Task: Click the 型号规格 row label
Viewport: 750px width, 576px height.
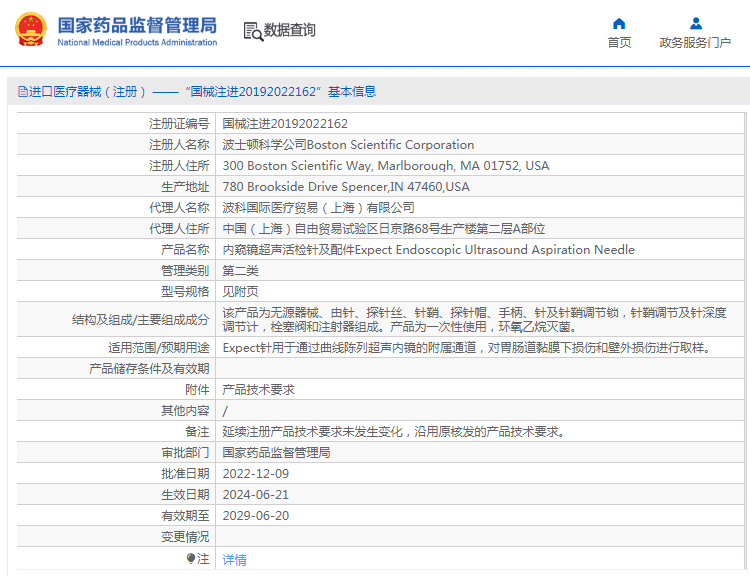Action: click(186, 291)
